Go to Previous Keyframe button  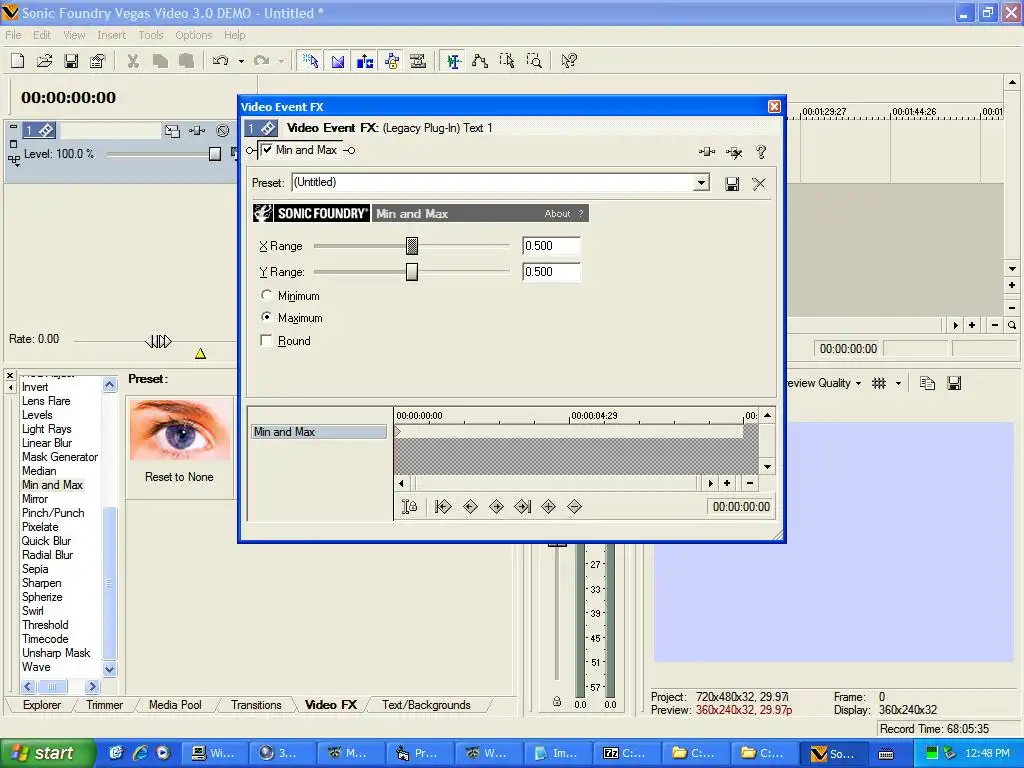(470, 507)
